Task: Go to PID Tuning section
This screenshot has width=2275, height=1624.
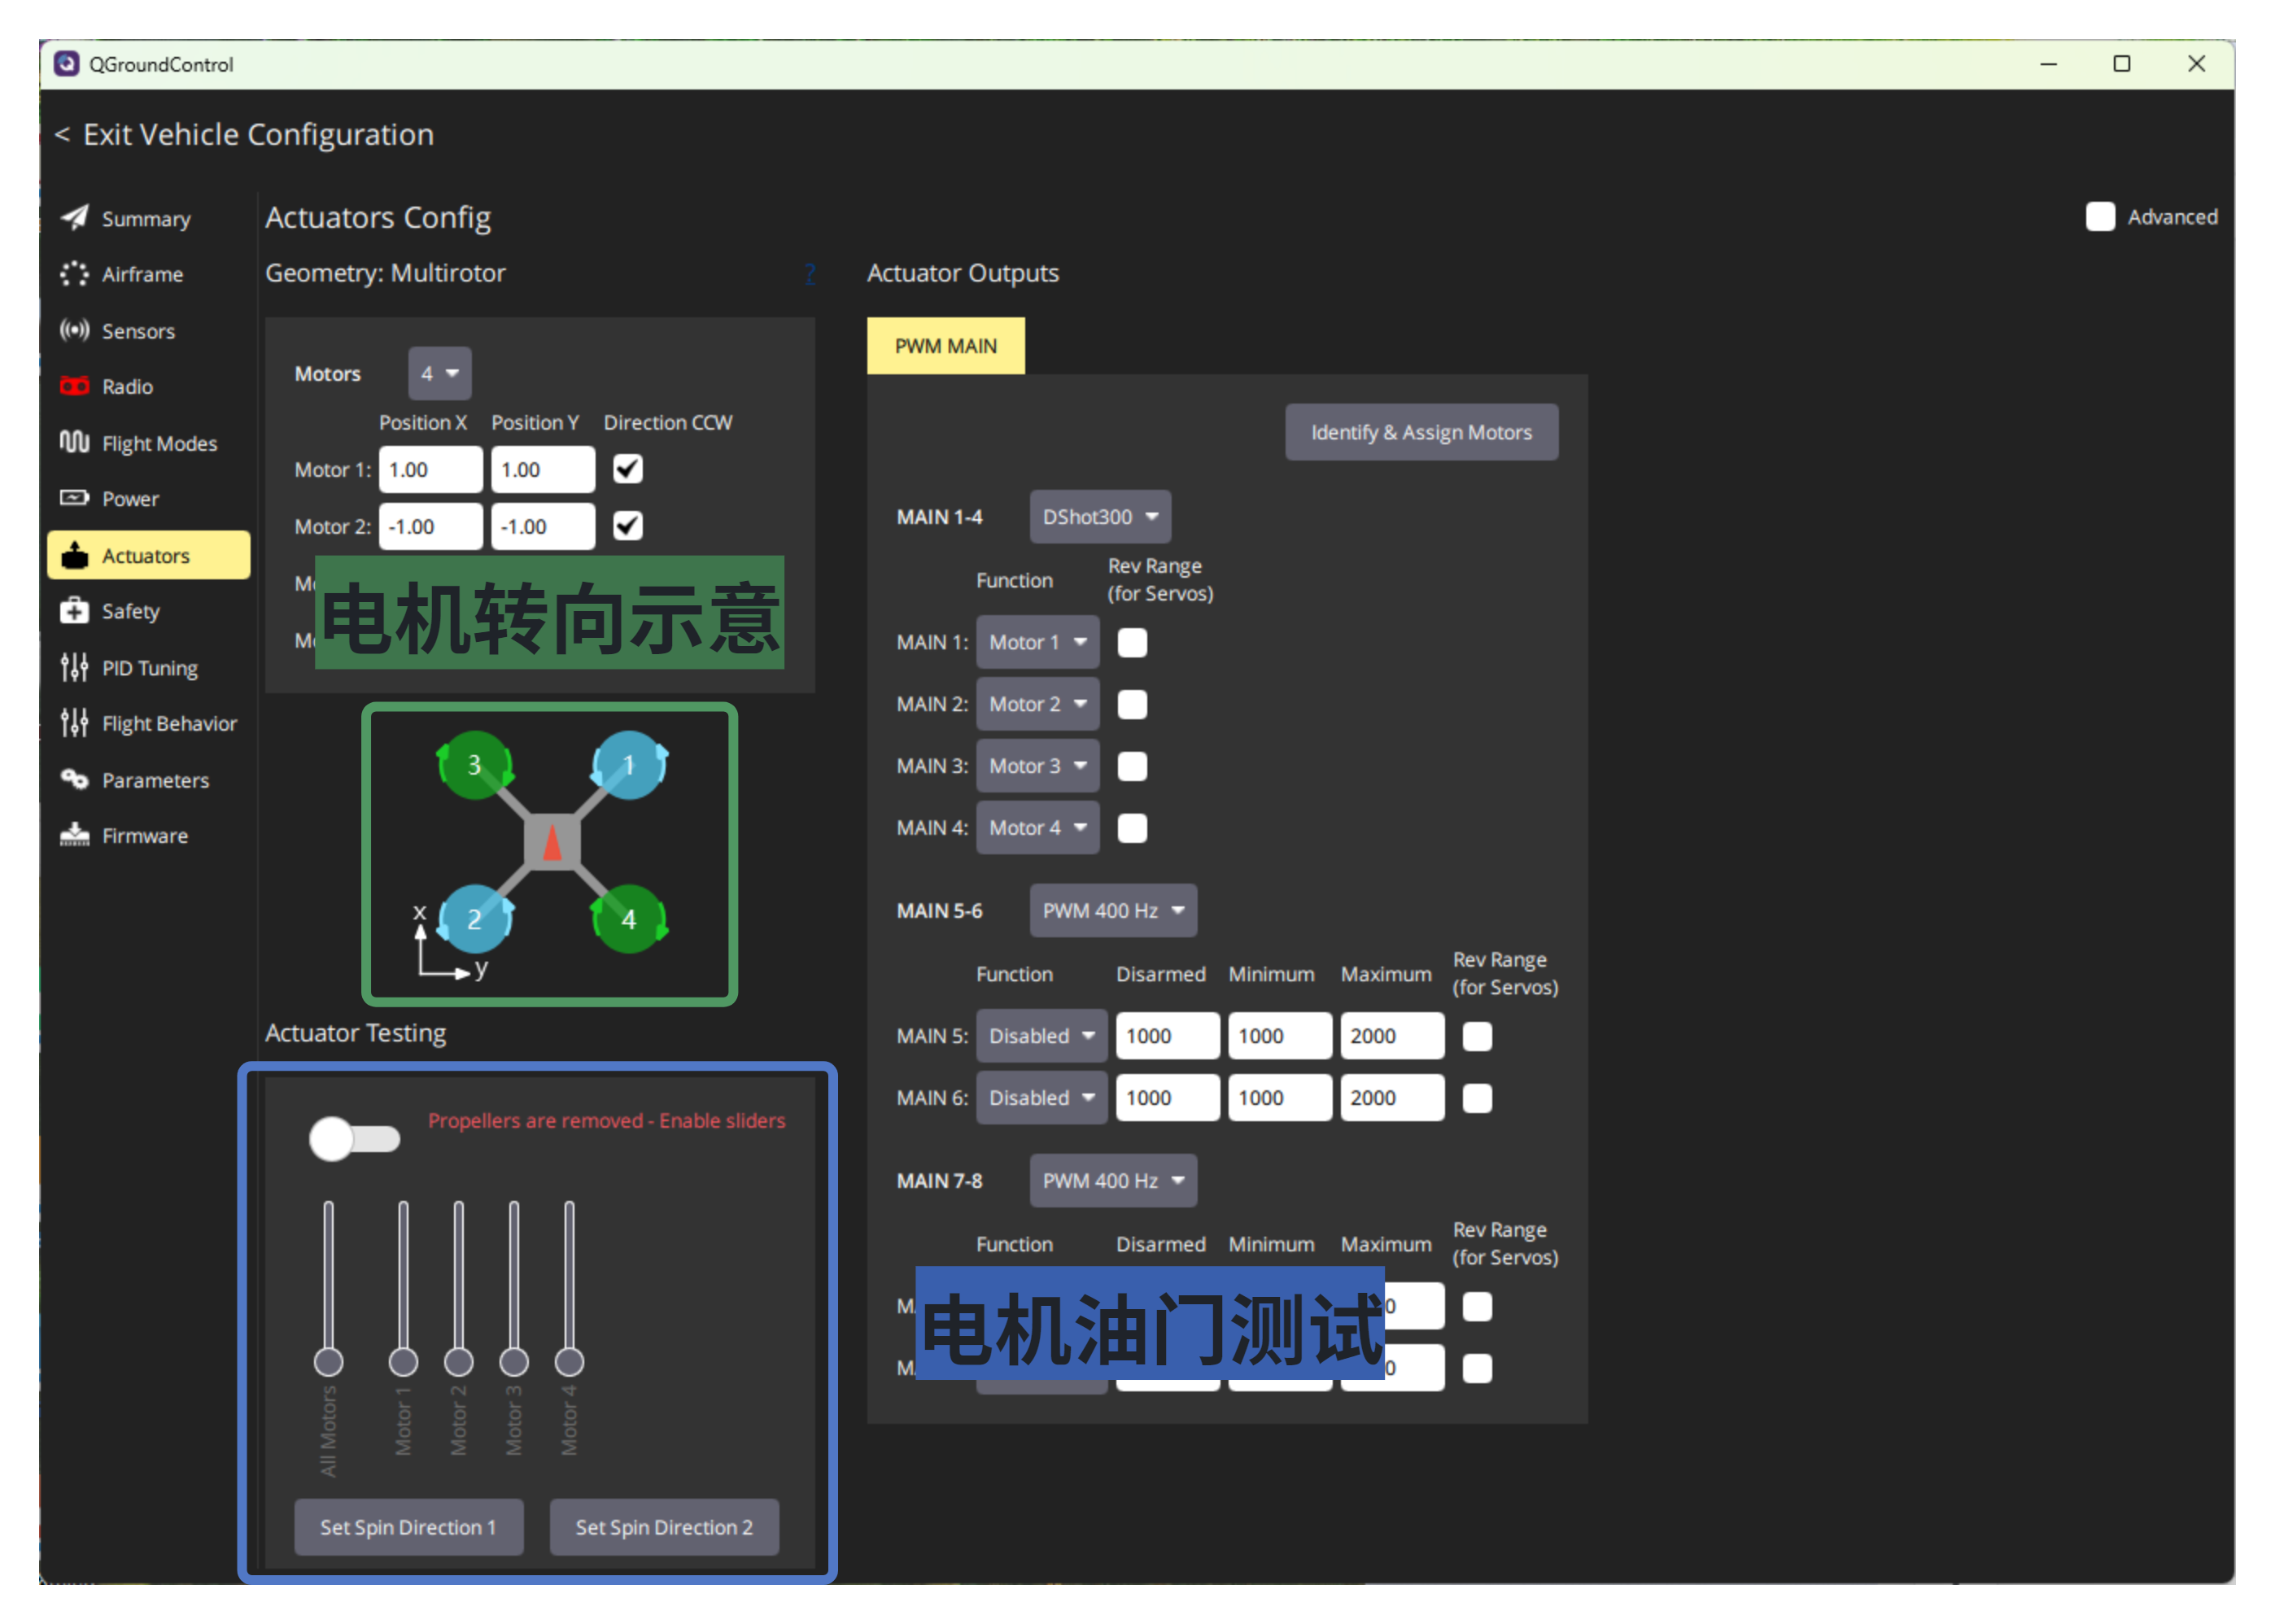Action: [149, 668]
